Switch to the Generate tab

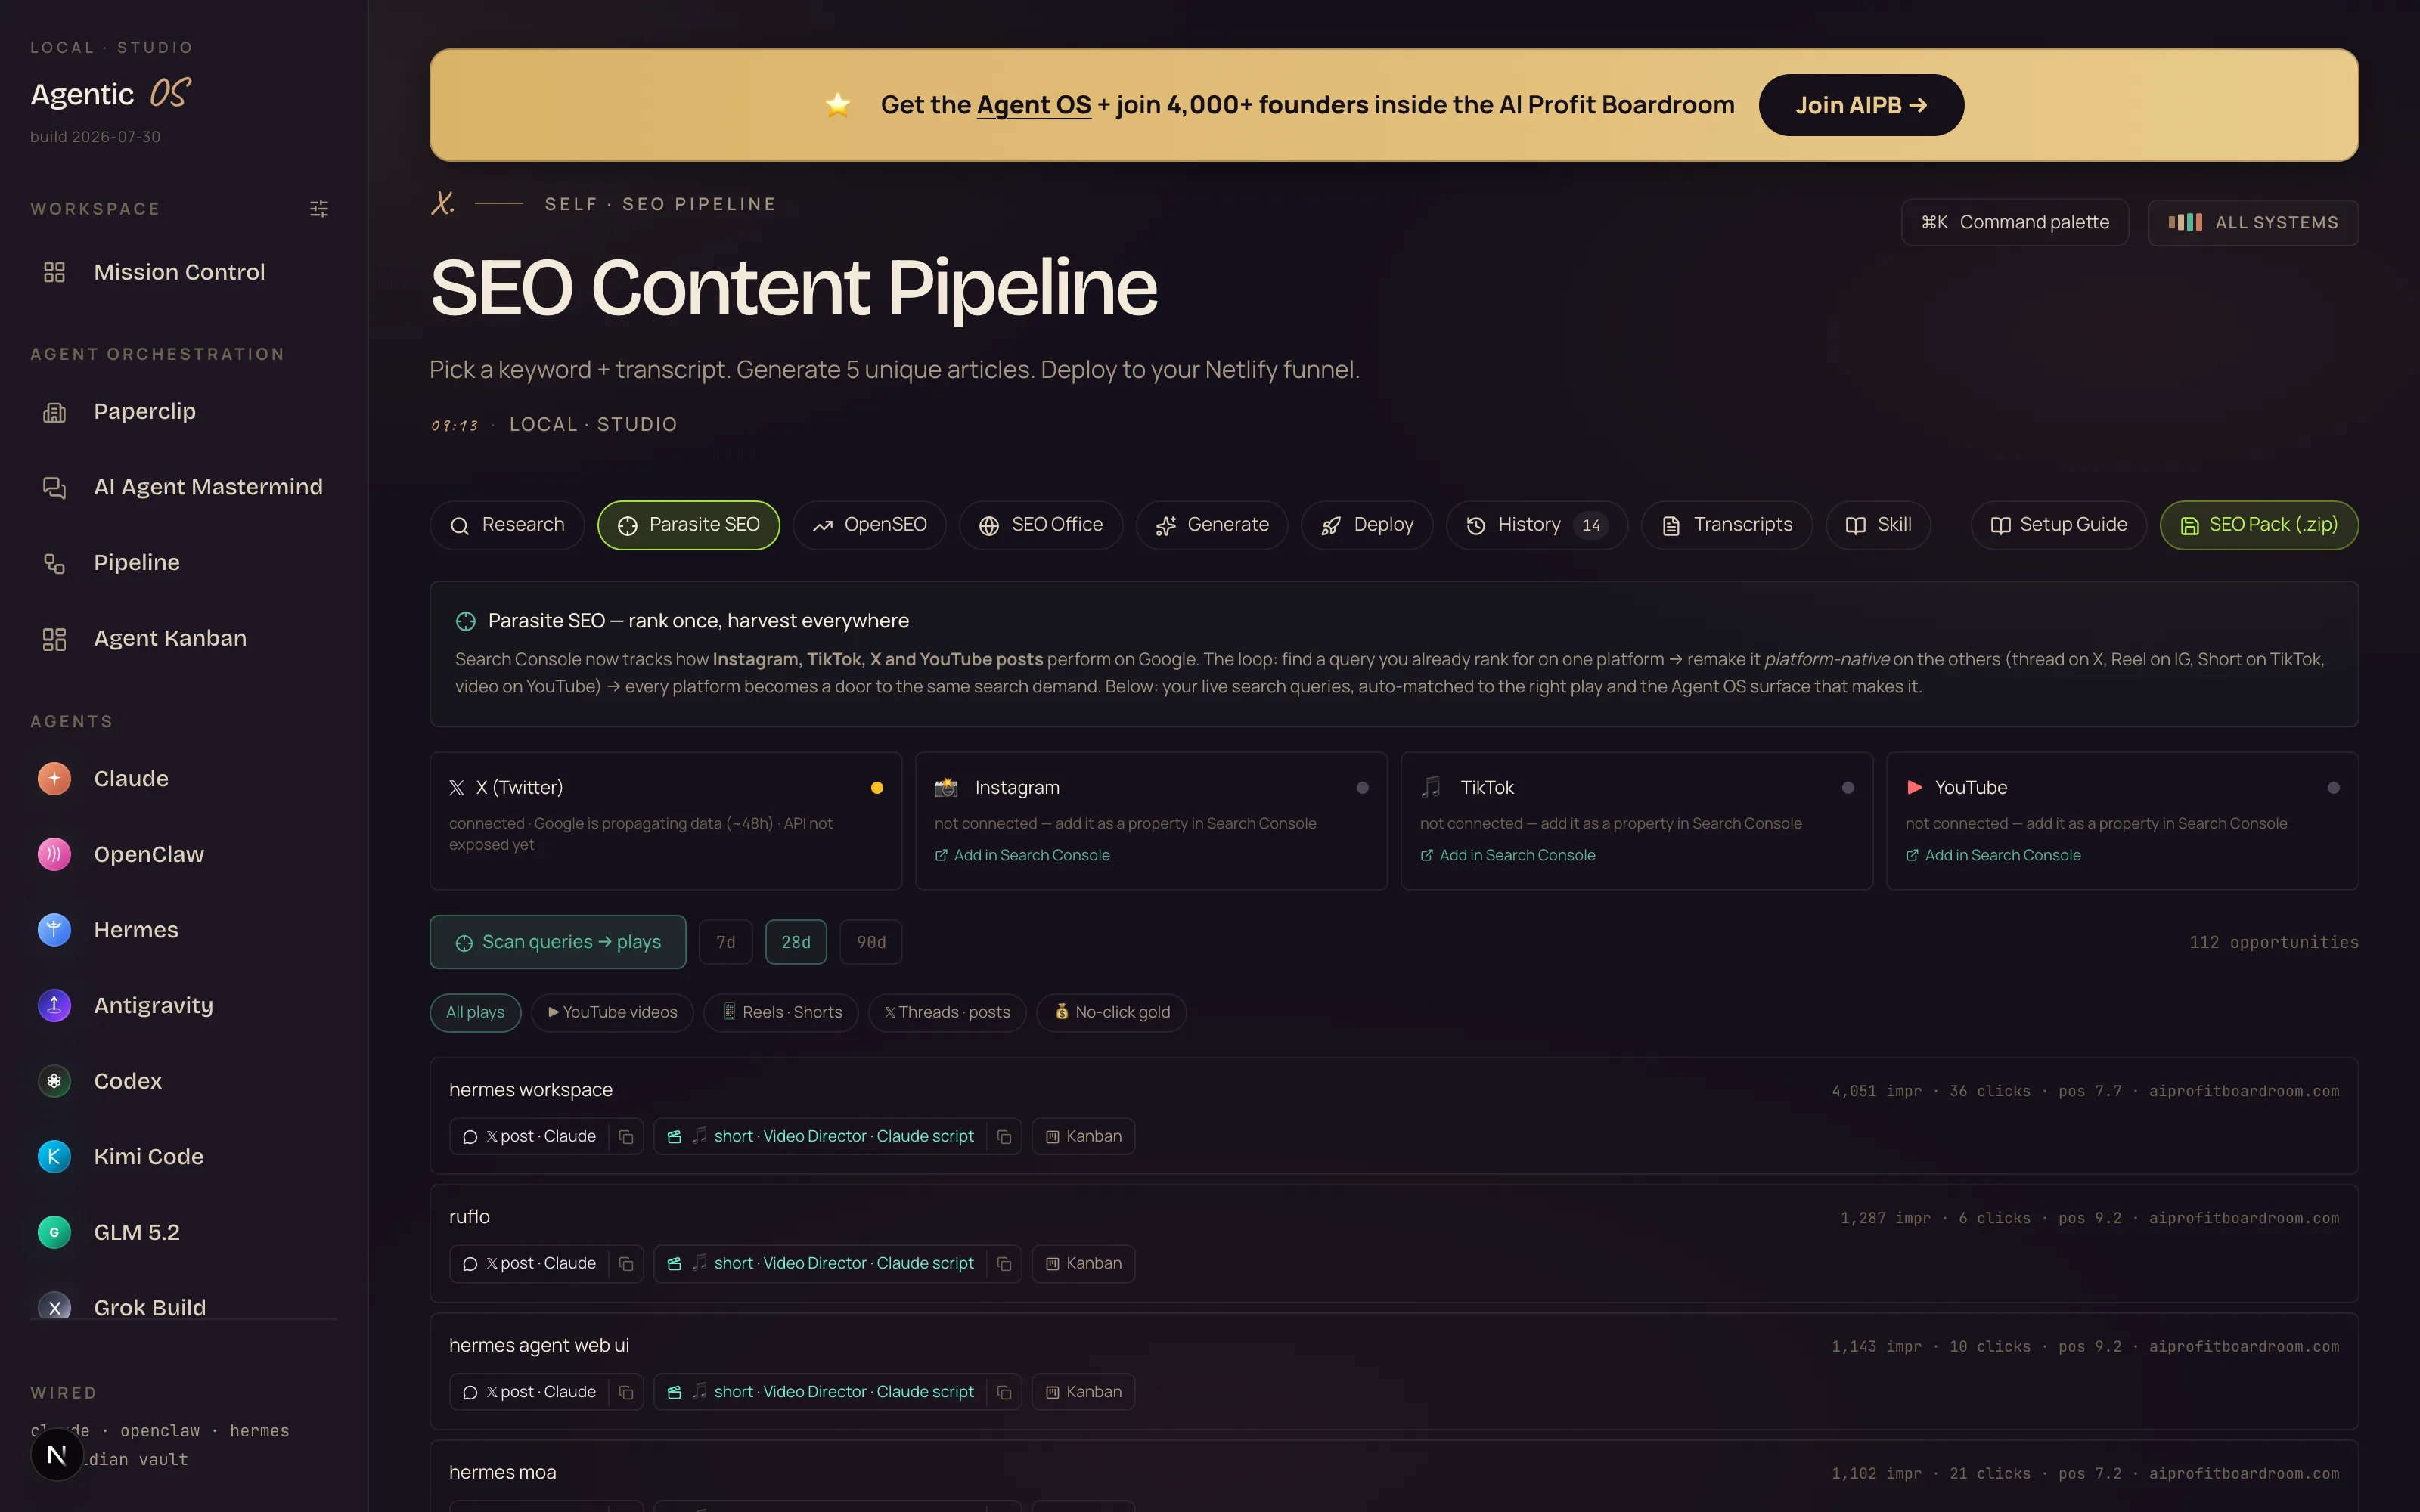pyautogui.click(x=1211, y=525)
